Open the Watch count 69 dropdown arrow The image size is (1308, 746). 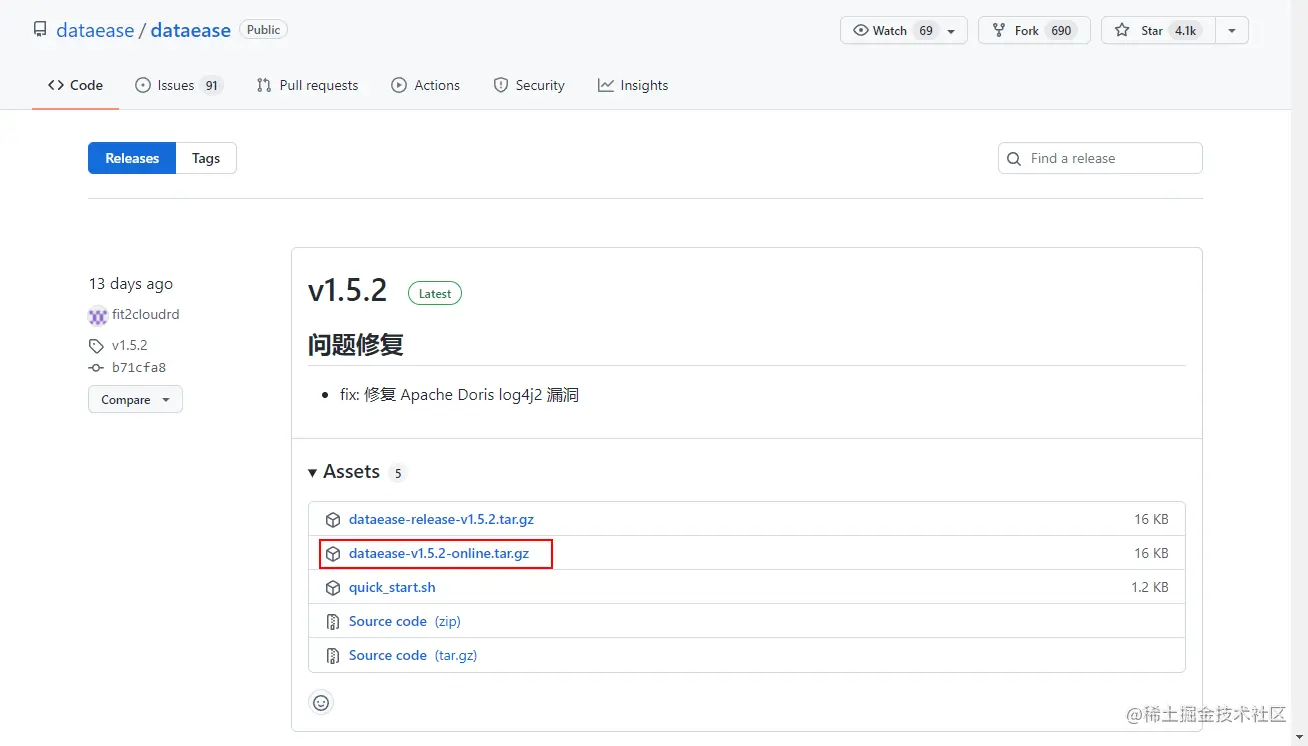[951, 31]
